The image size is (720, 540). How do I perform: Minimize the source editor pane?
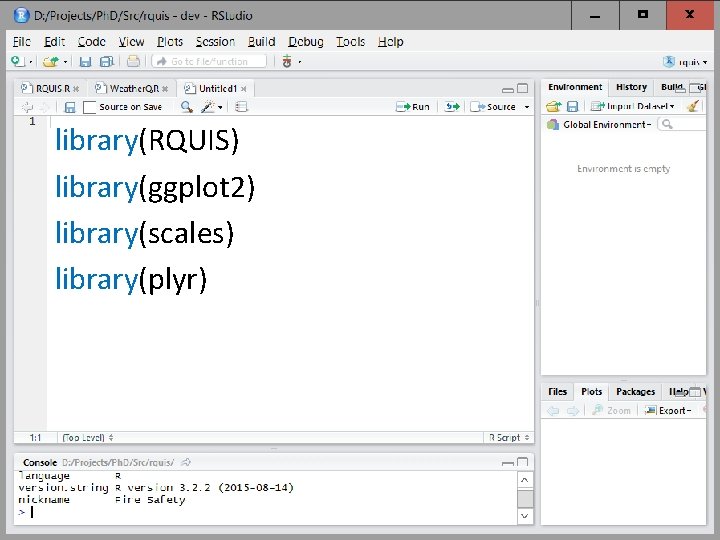pos(508,89)
